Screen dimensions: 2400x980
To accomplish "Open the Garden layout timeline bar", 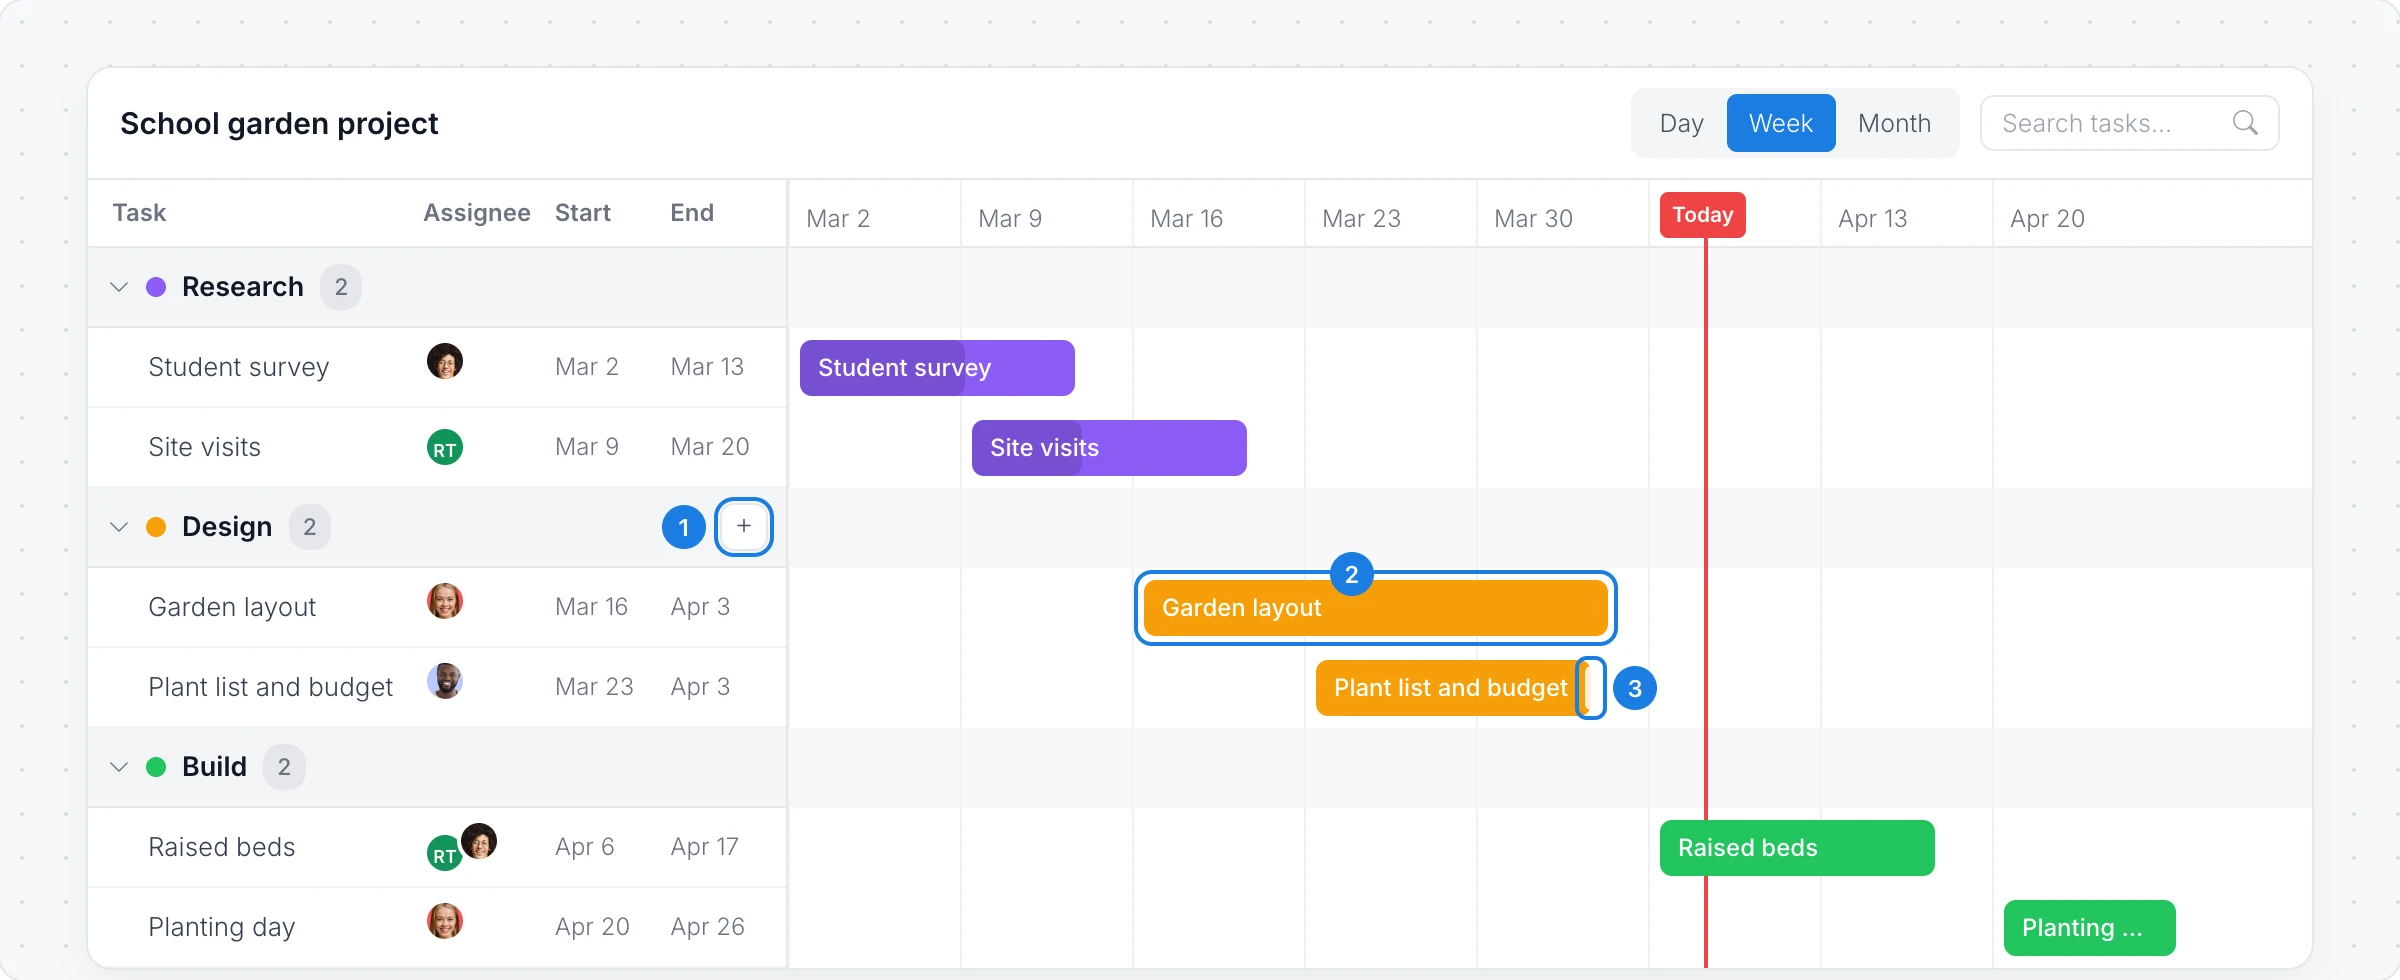I will click(1376, 608).
